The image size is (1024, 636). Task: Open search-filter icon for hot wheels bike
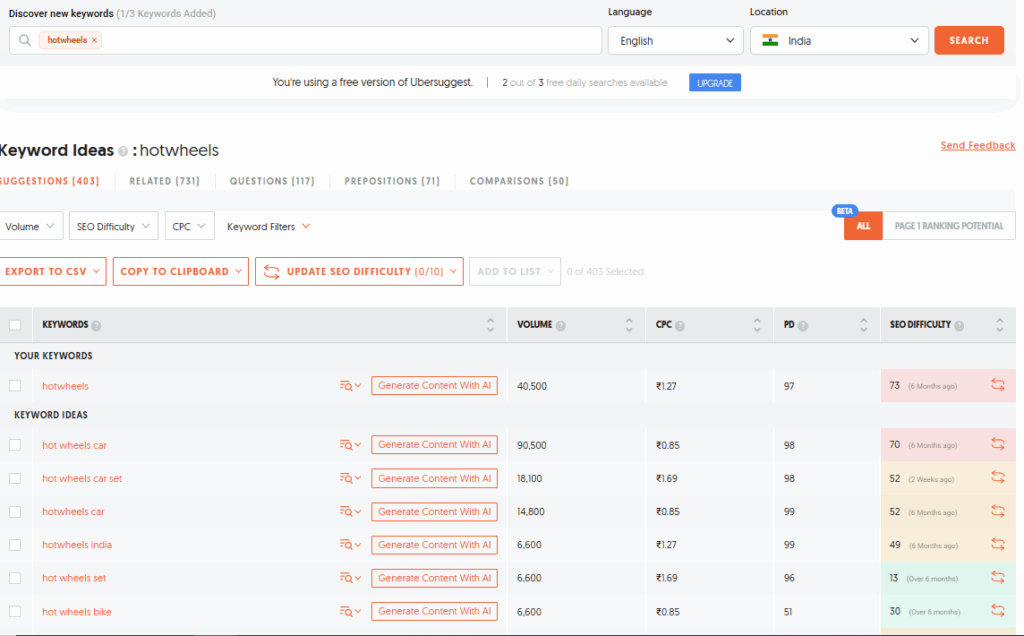tap(350, 612)
